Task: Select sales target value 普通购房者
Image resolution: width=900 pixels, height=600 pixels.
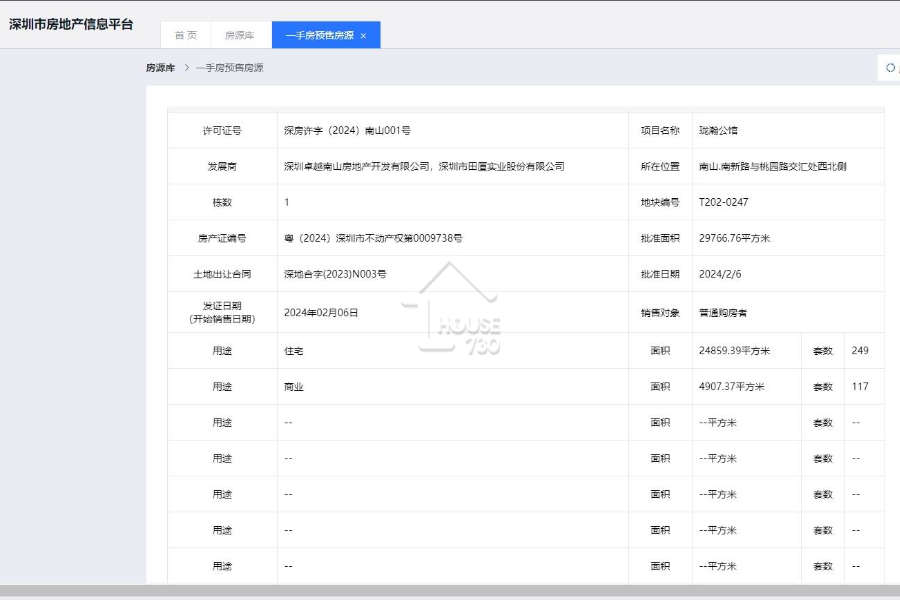Action: (723, 313)
